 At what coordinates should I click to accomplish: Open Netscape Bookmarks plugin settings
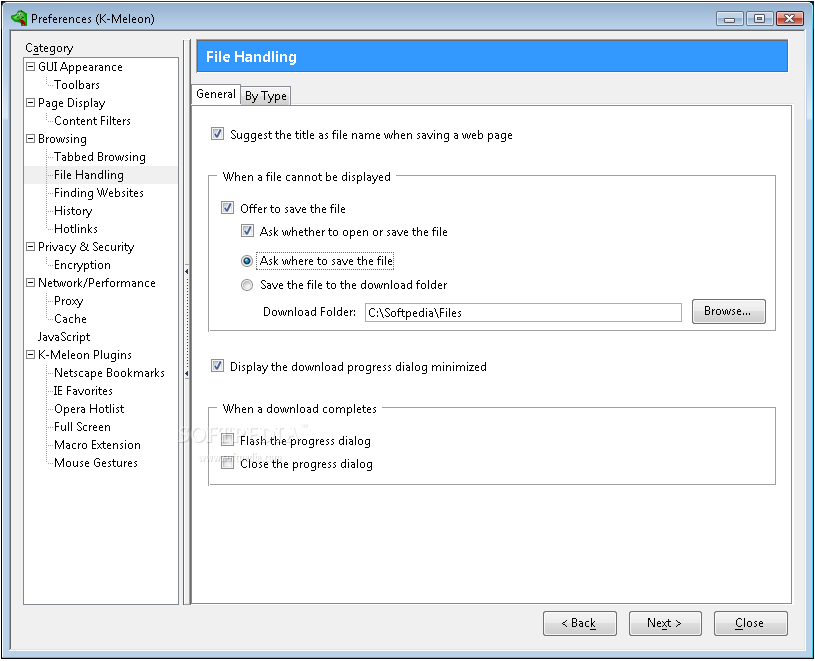109,373
